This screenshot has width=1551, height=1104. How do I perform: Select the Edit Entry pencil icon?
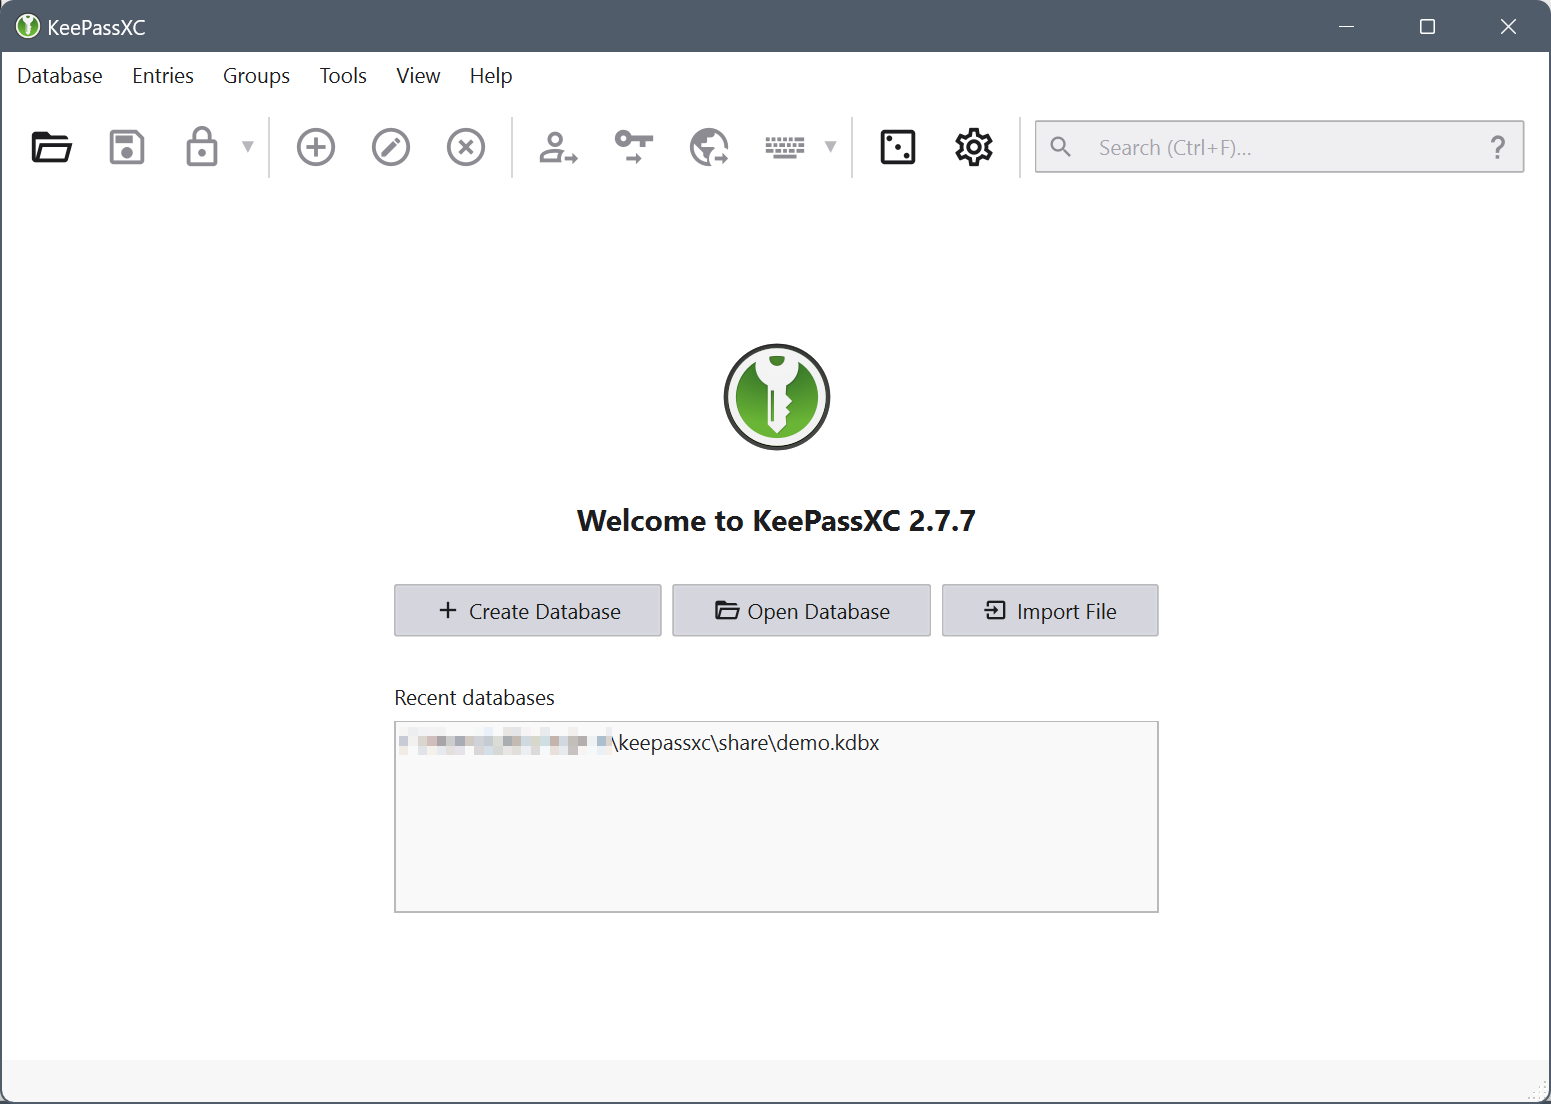click(x=390, y=147)
